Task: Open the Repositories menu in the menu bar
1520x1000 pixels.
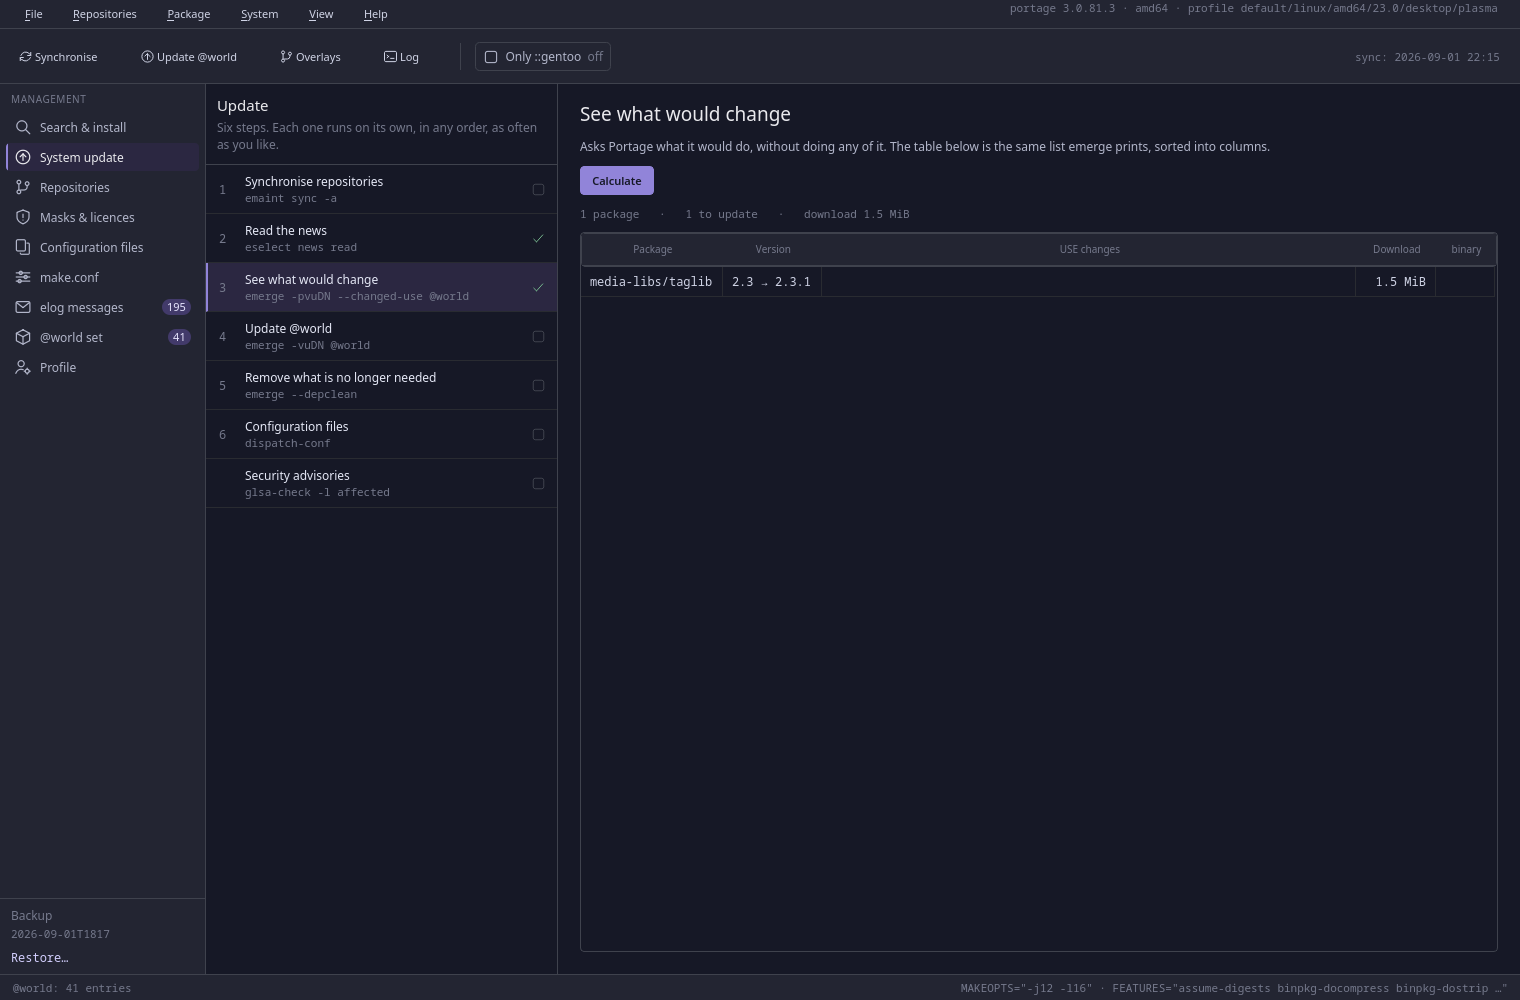Action: (x=105, y=14)
